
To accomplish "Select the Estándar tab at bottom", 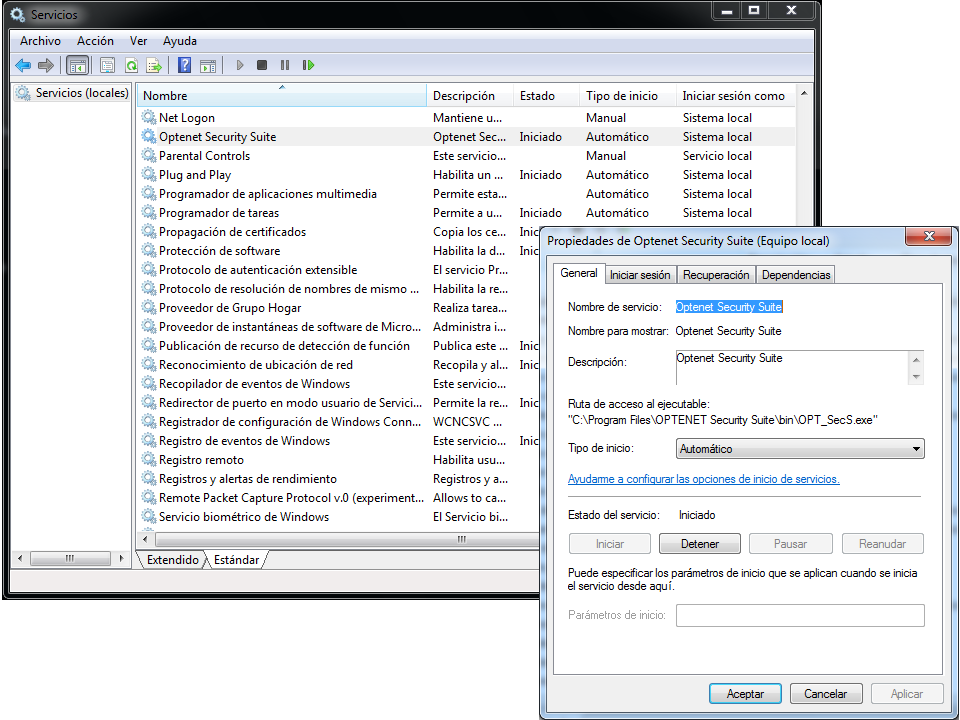I will (236, 560).
